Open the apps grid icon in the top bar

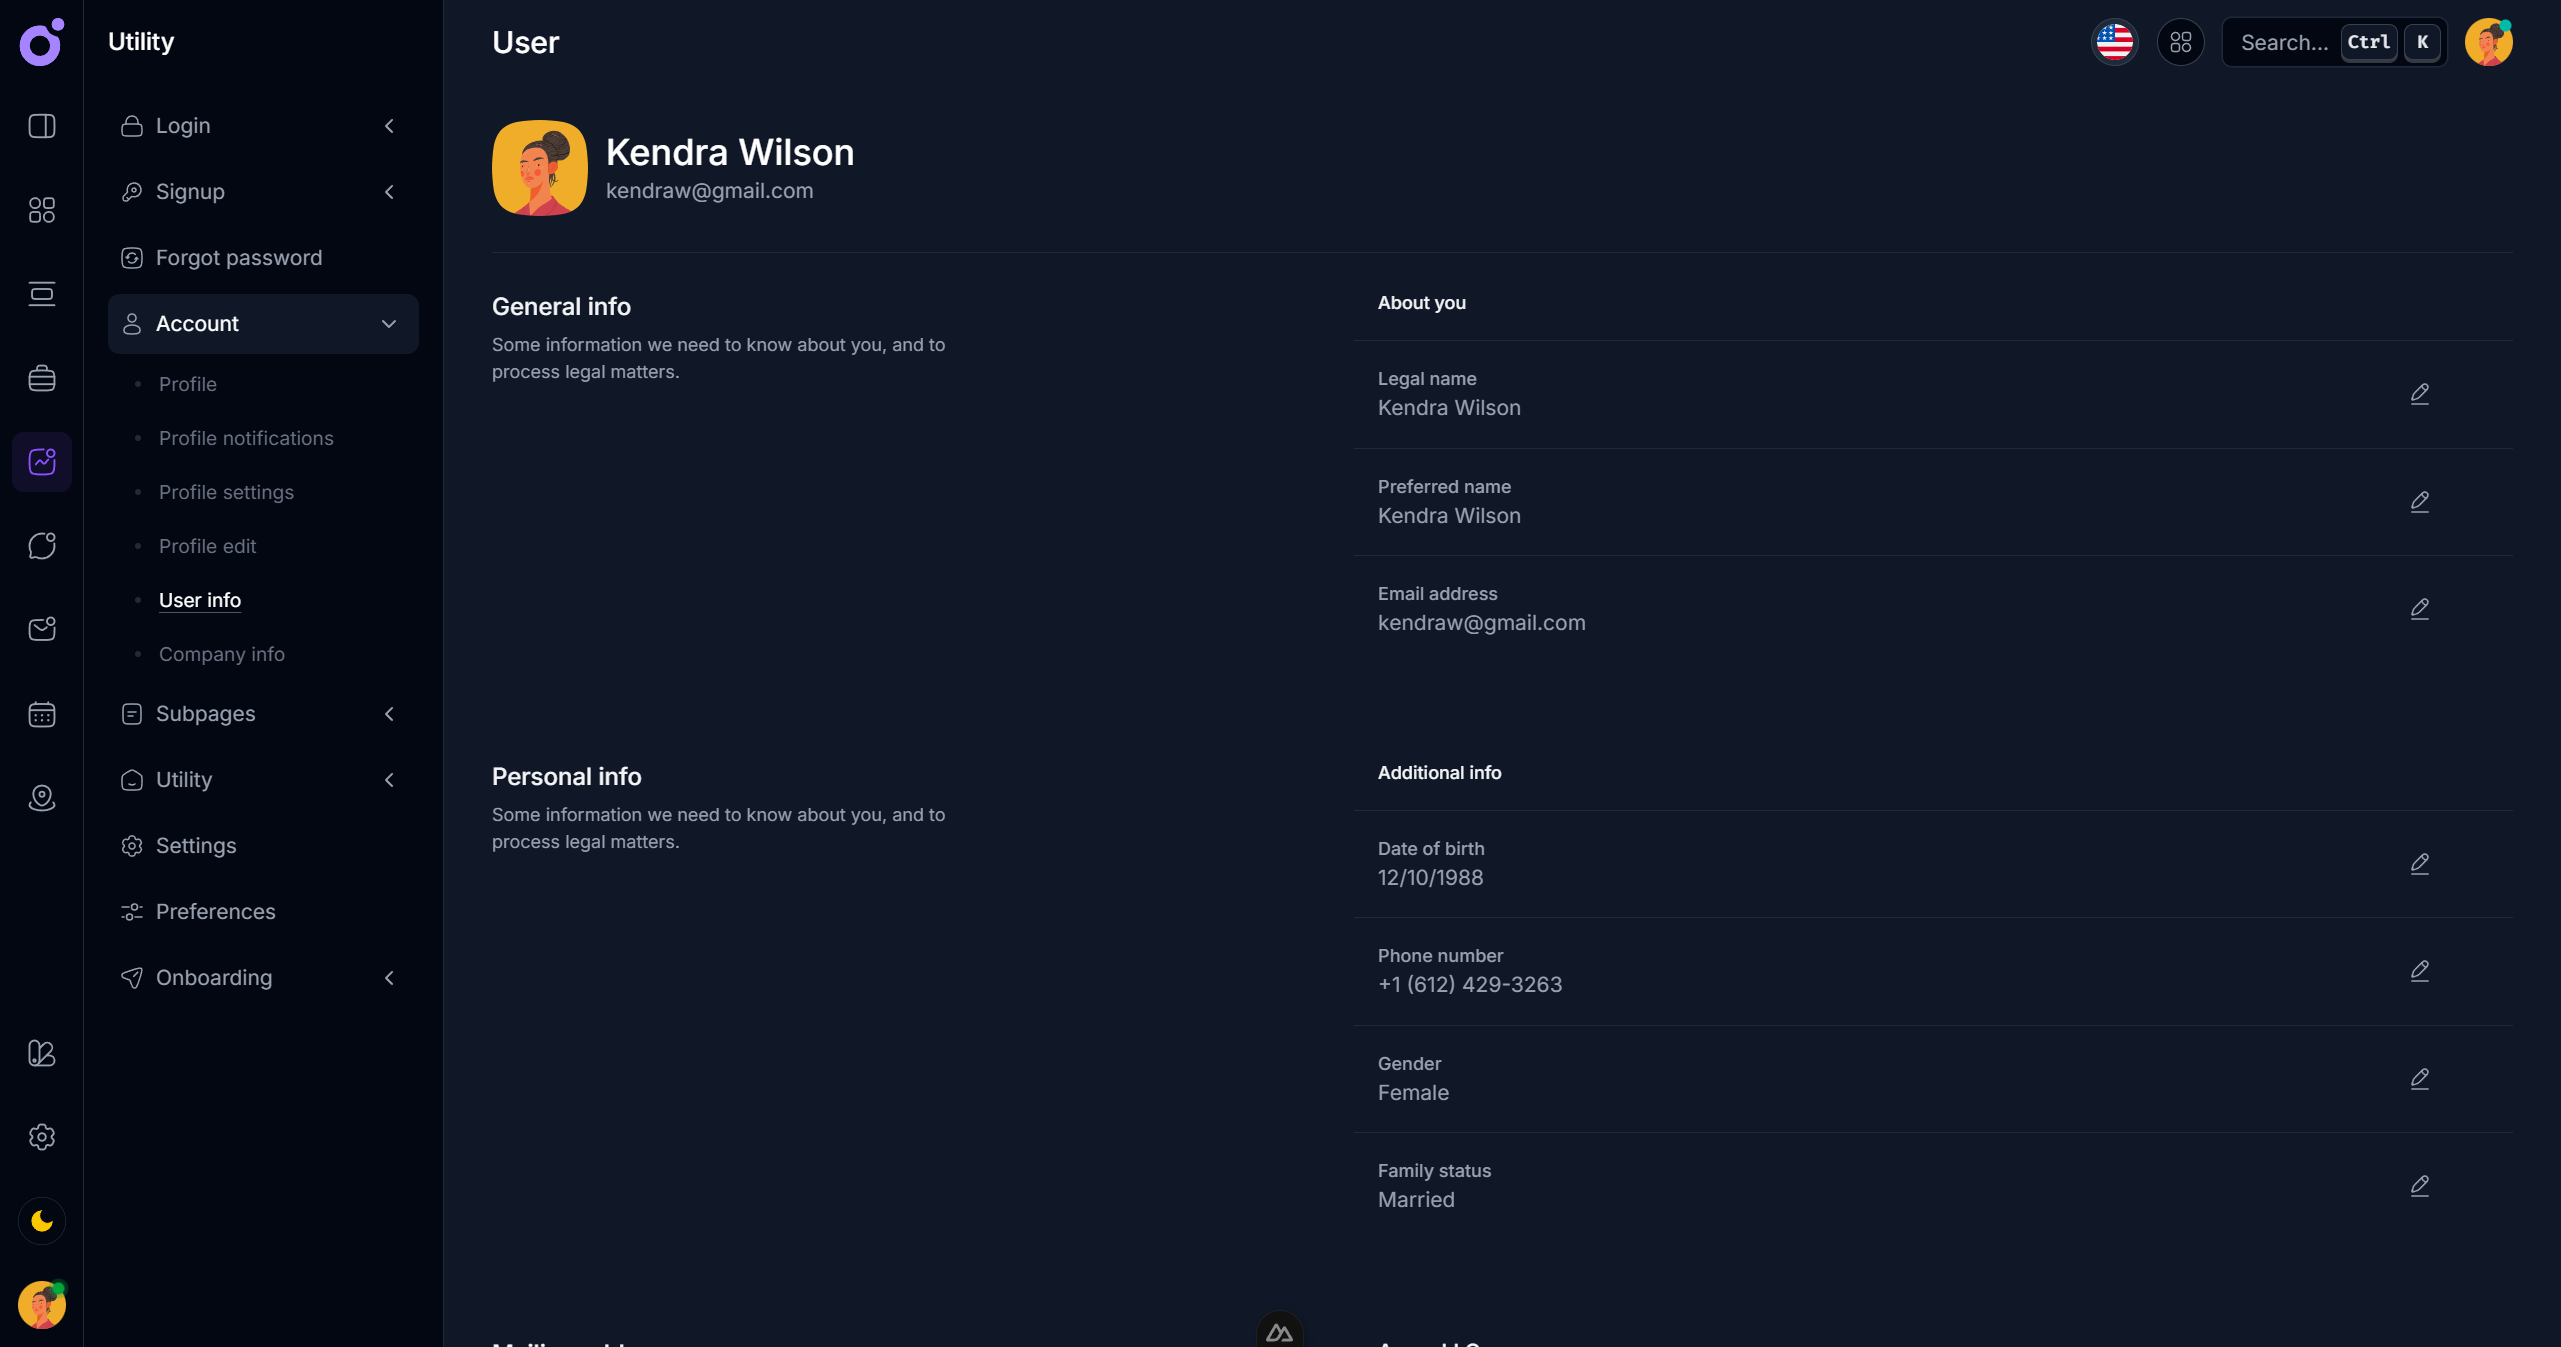[2180, 42]
